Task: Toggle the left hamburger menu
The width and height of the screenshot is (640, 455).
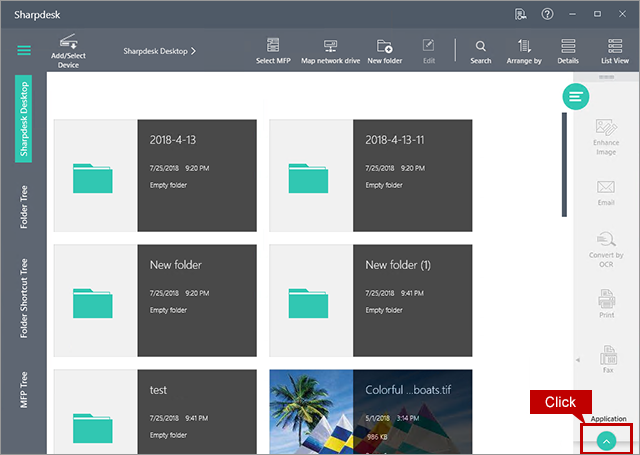Action: pyautogui.click(x=24, y=50)
